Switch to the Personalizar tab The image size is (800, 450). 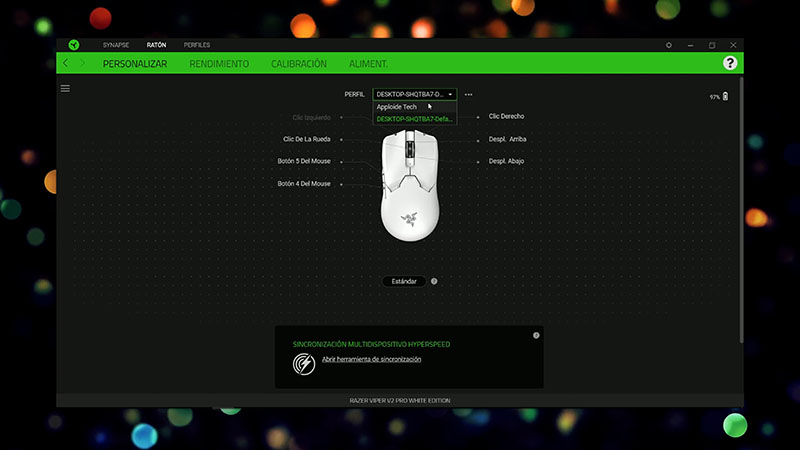[135, 64]
